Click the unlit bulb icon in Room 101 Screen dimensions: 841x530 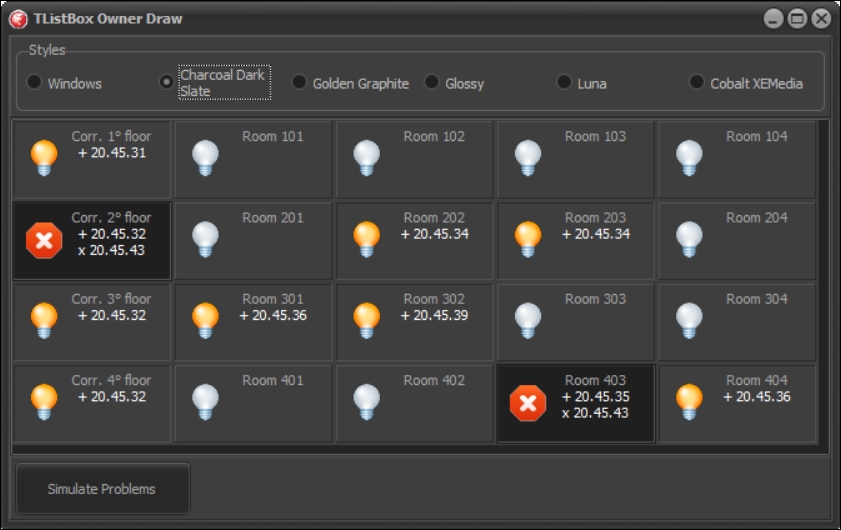pos(205,158)
